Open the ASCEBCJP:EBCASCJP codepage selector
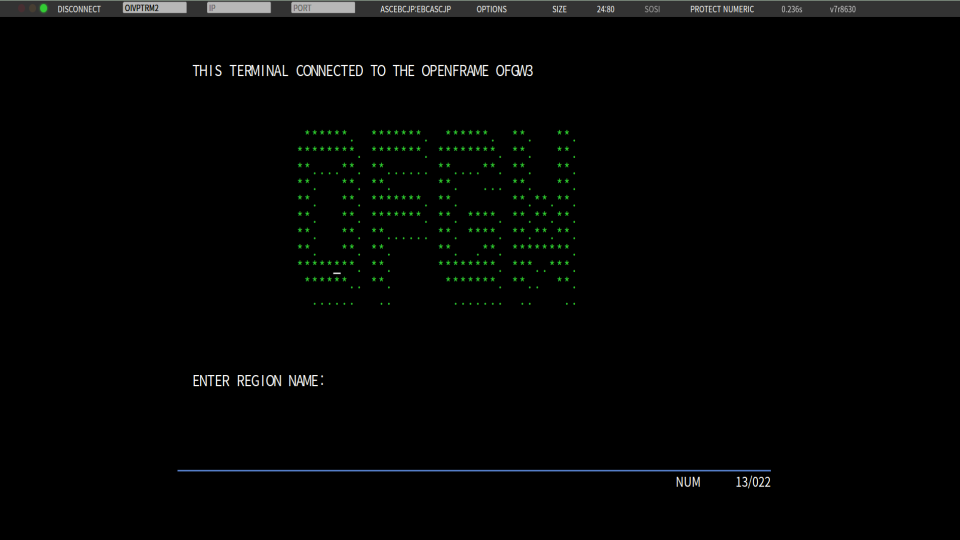 click(415, 9)
